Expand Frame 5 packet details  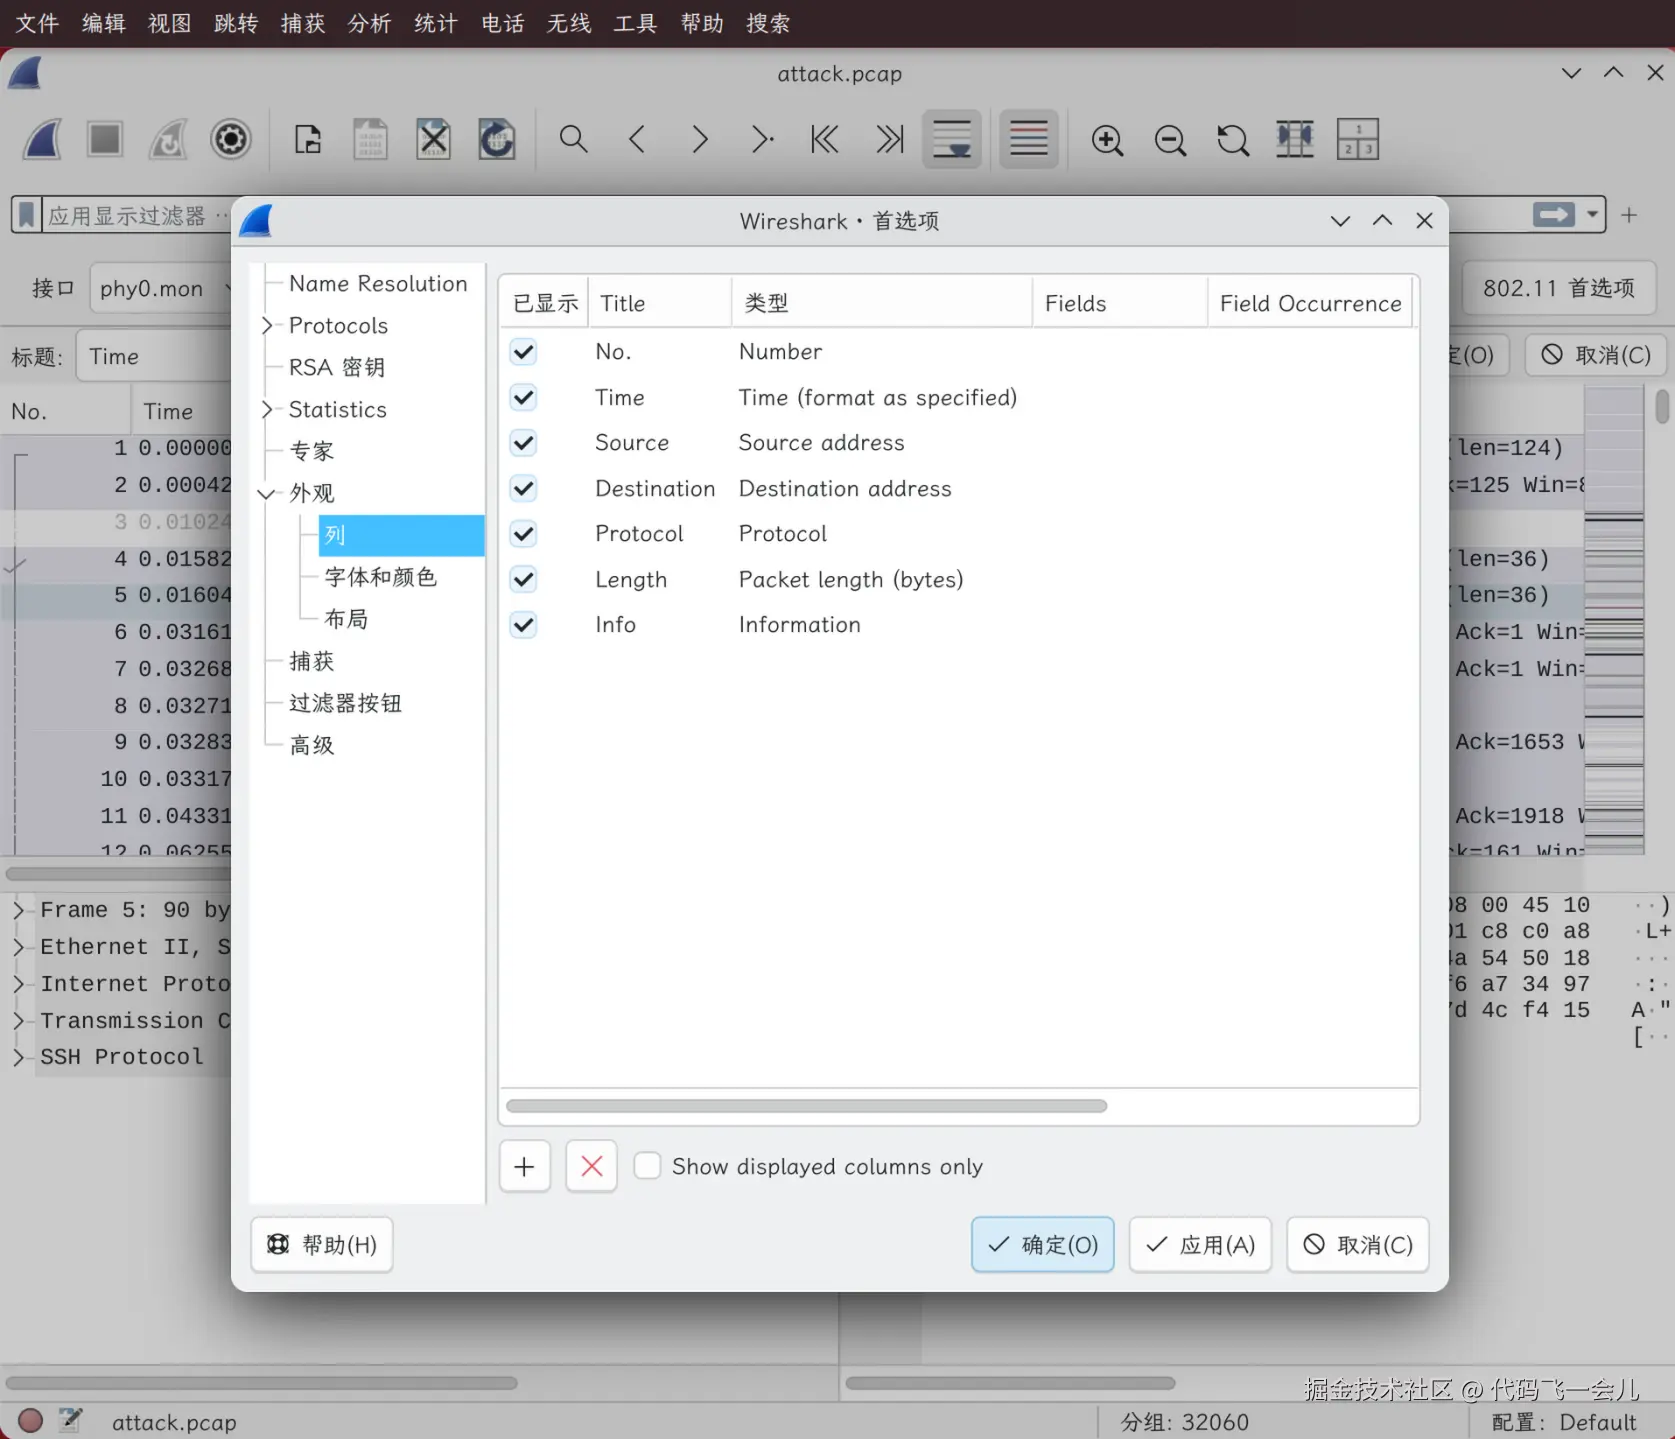tap(19, 910)
